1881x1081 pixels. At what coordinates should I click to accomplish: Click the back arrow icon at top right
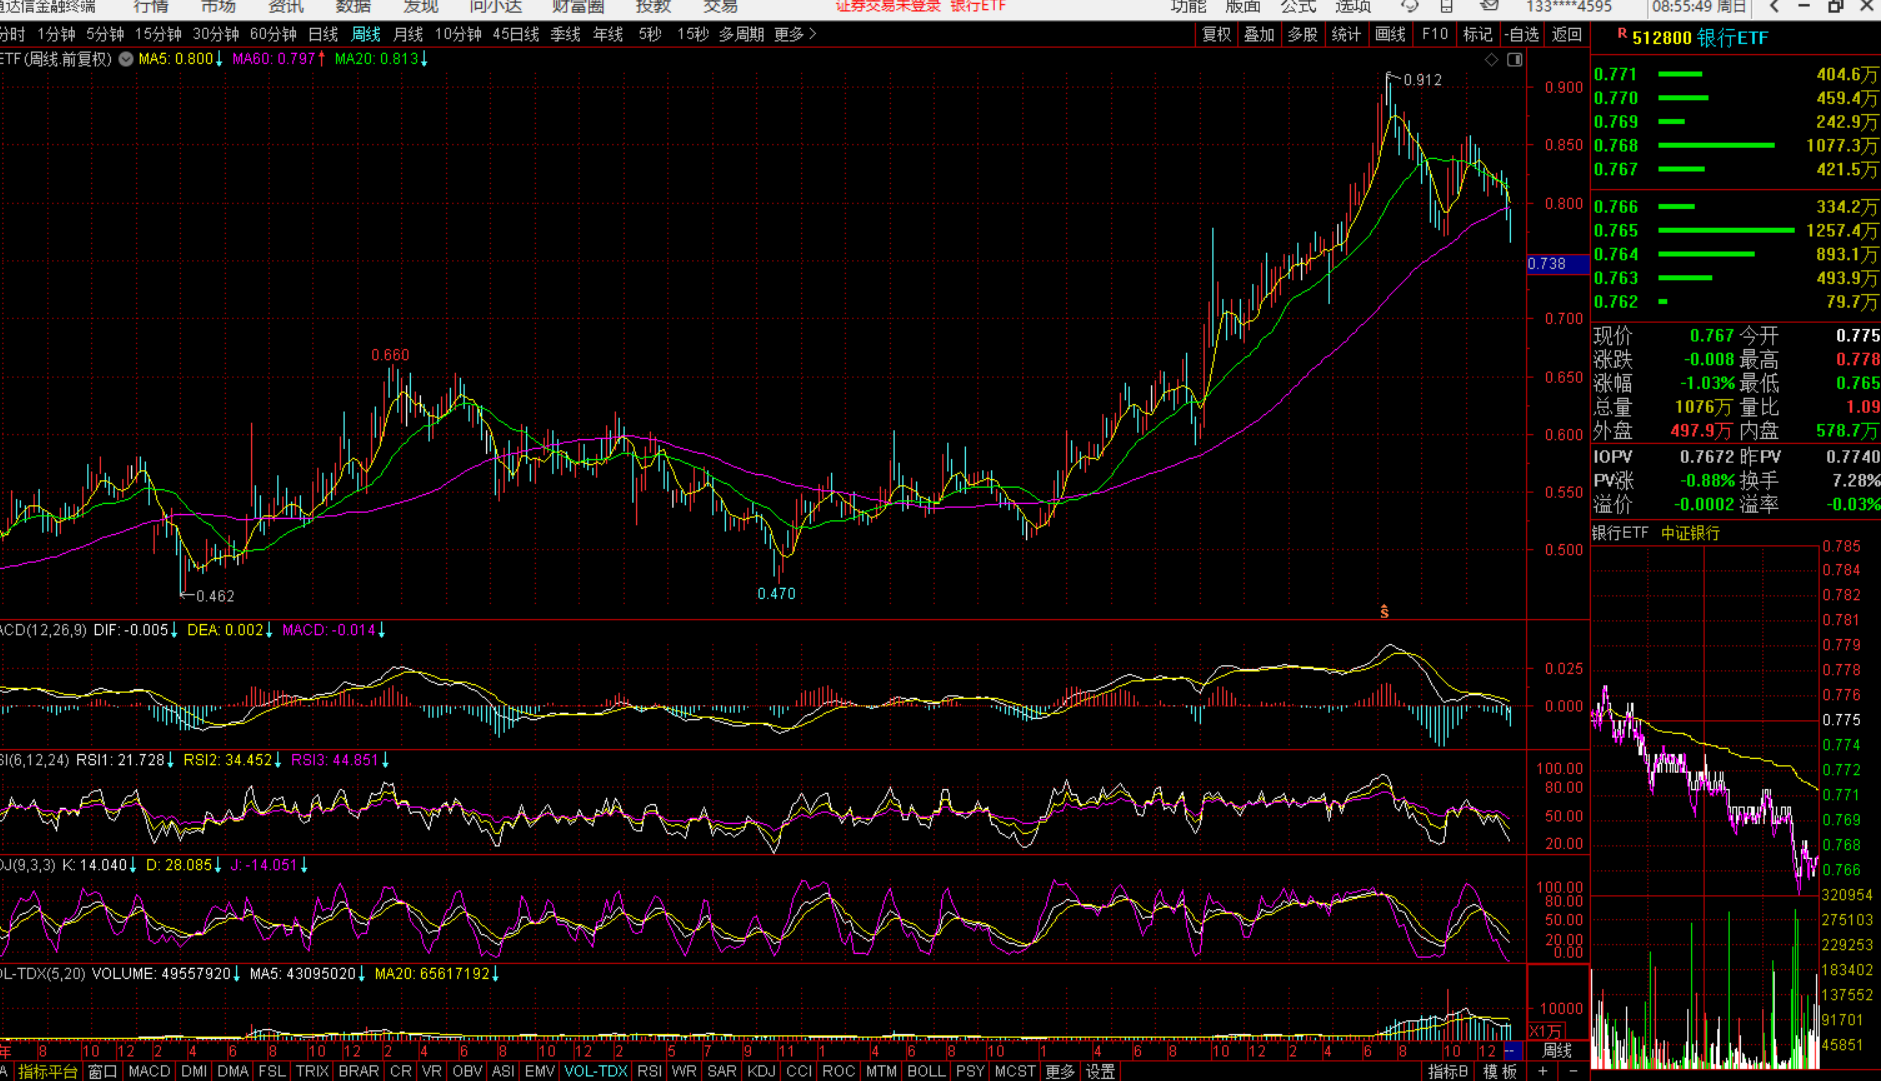1774,6
